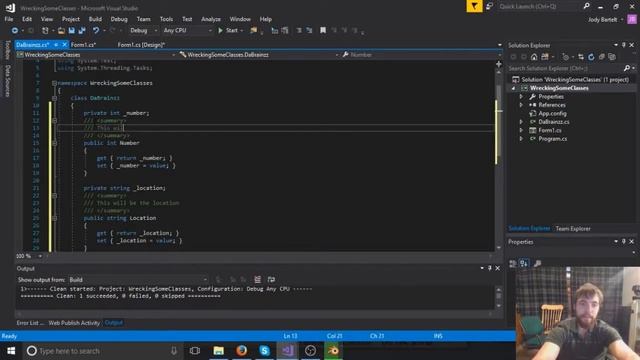Viewport: 640px width, 360px height.
Task: Click the Jody Bartelt account name
Action: pos(602,20)
